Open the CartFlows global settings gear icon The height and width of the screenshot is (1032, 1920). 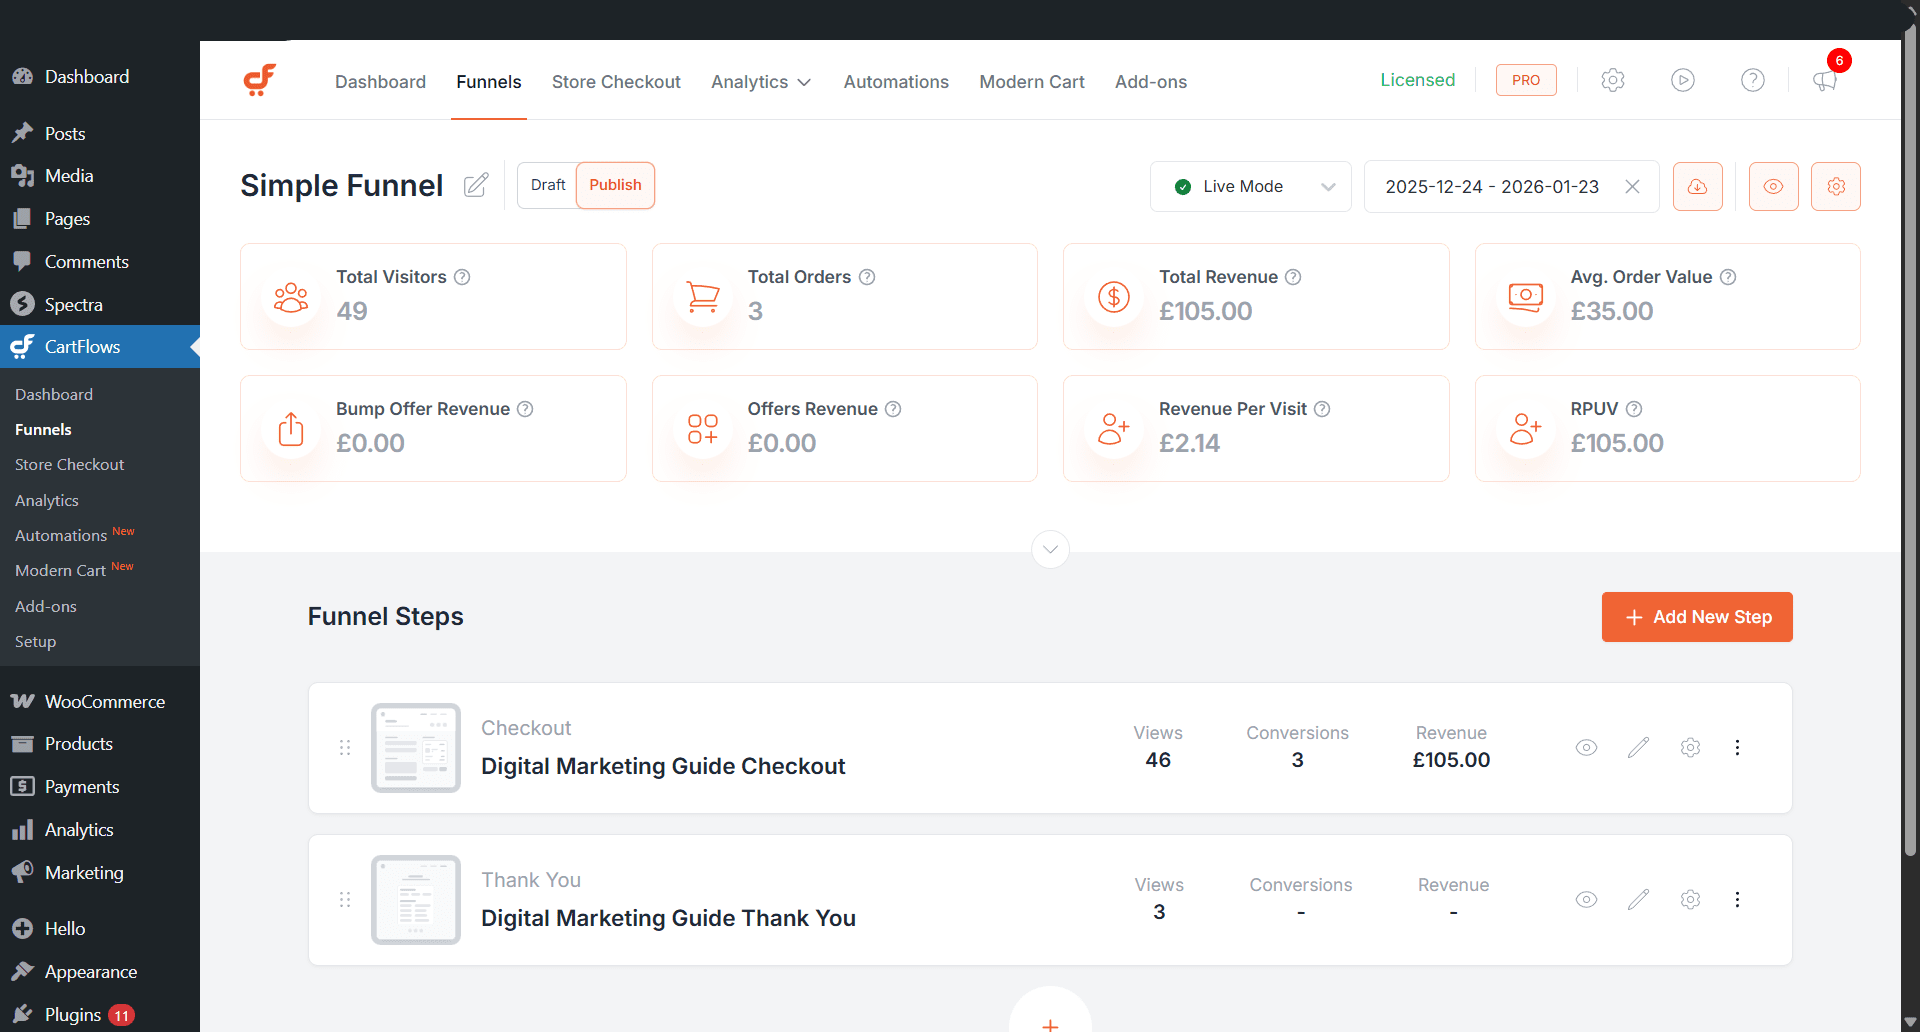tap(1613, 80)
